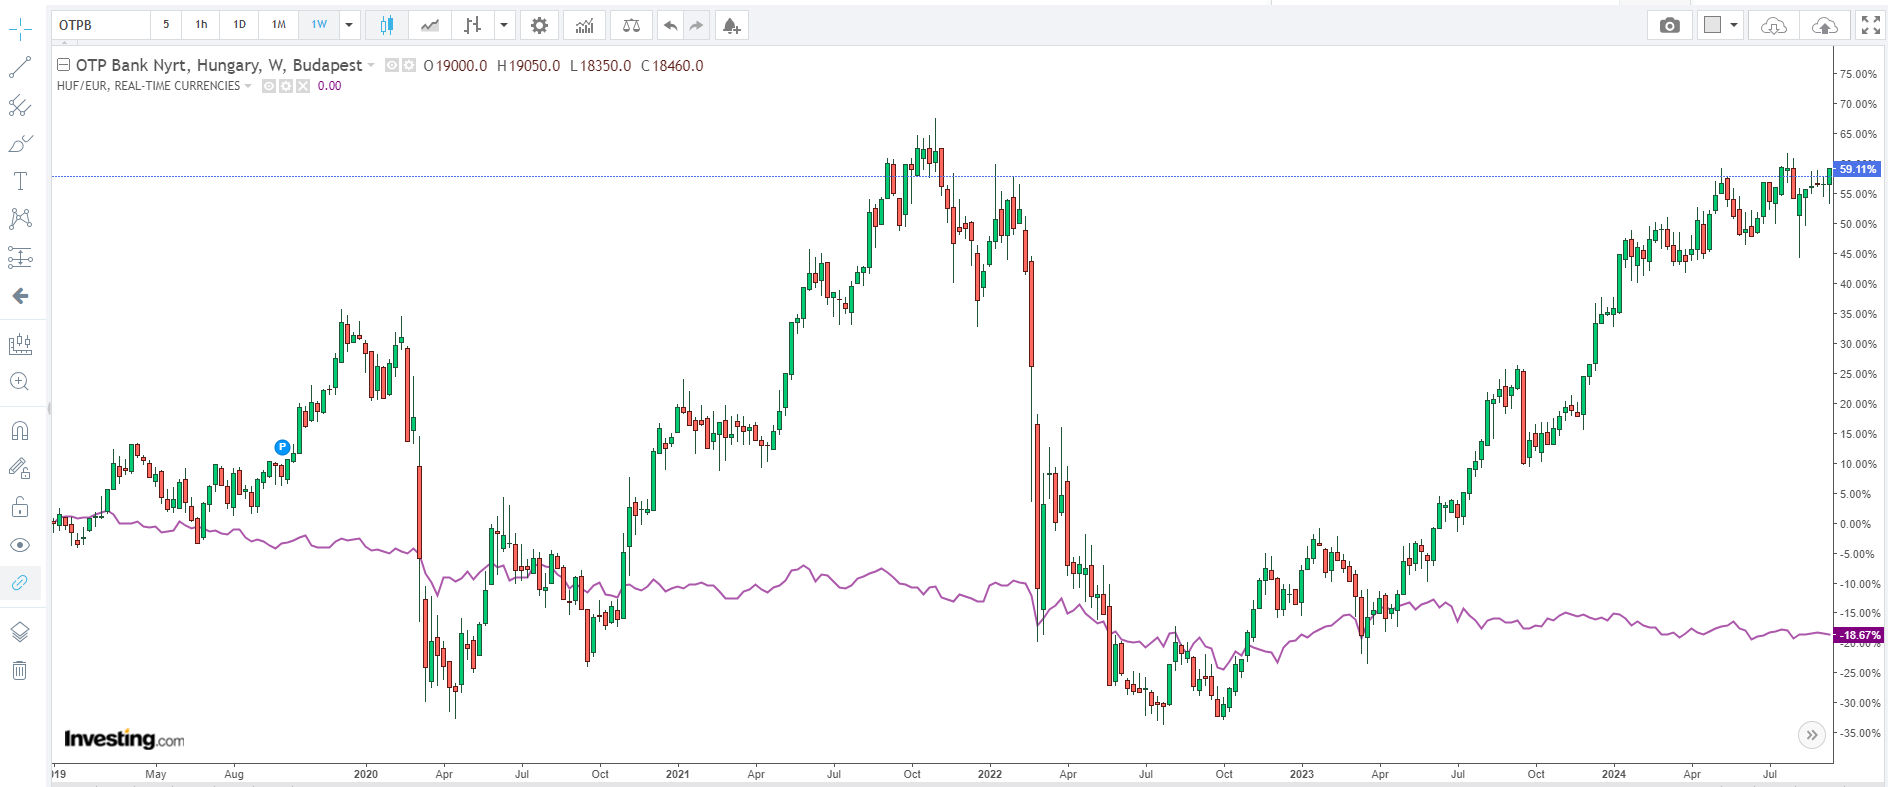The image size is (1888, 787).
Task: Collapse the chart legend minus box
Action: point(63,65)
